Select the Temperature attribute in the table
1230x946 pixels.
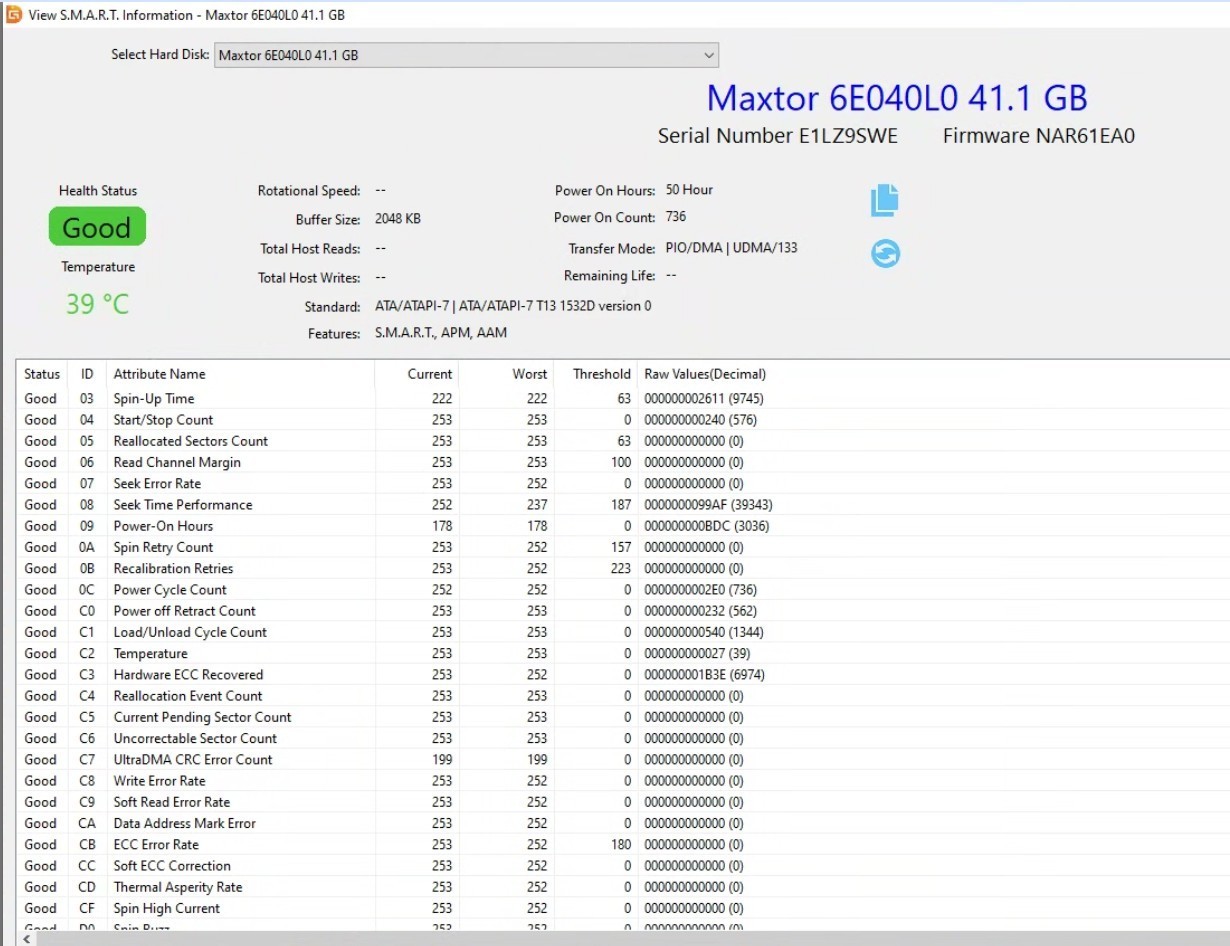coord(624,653)
